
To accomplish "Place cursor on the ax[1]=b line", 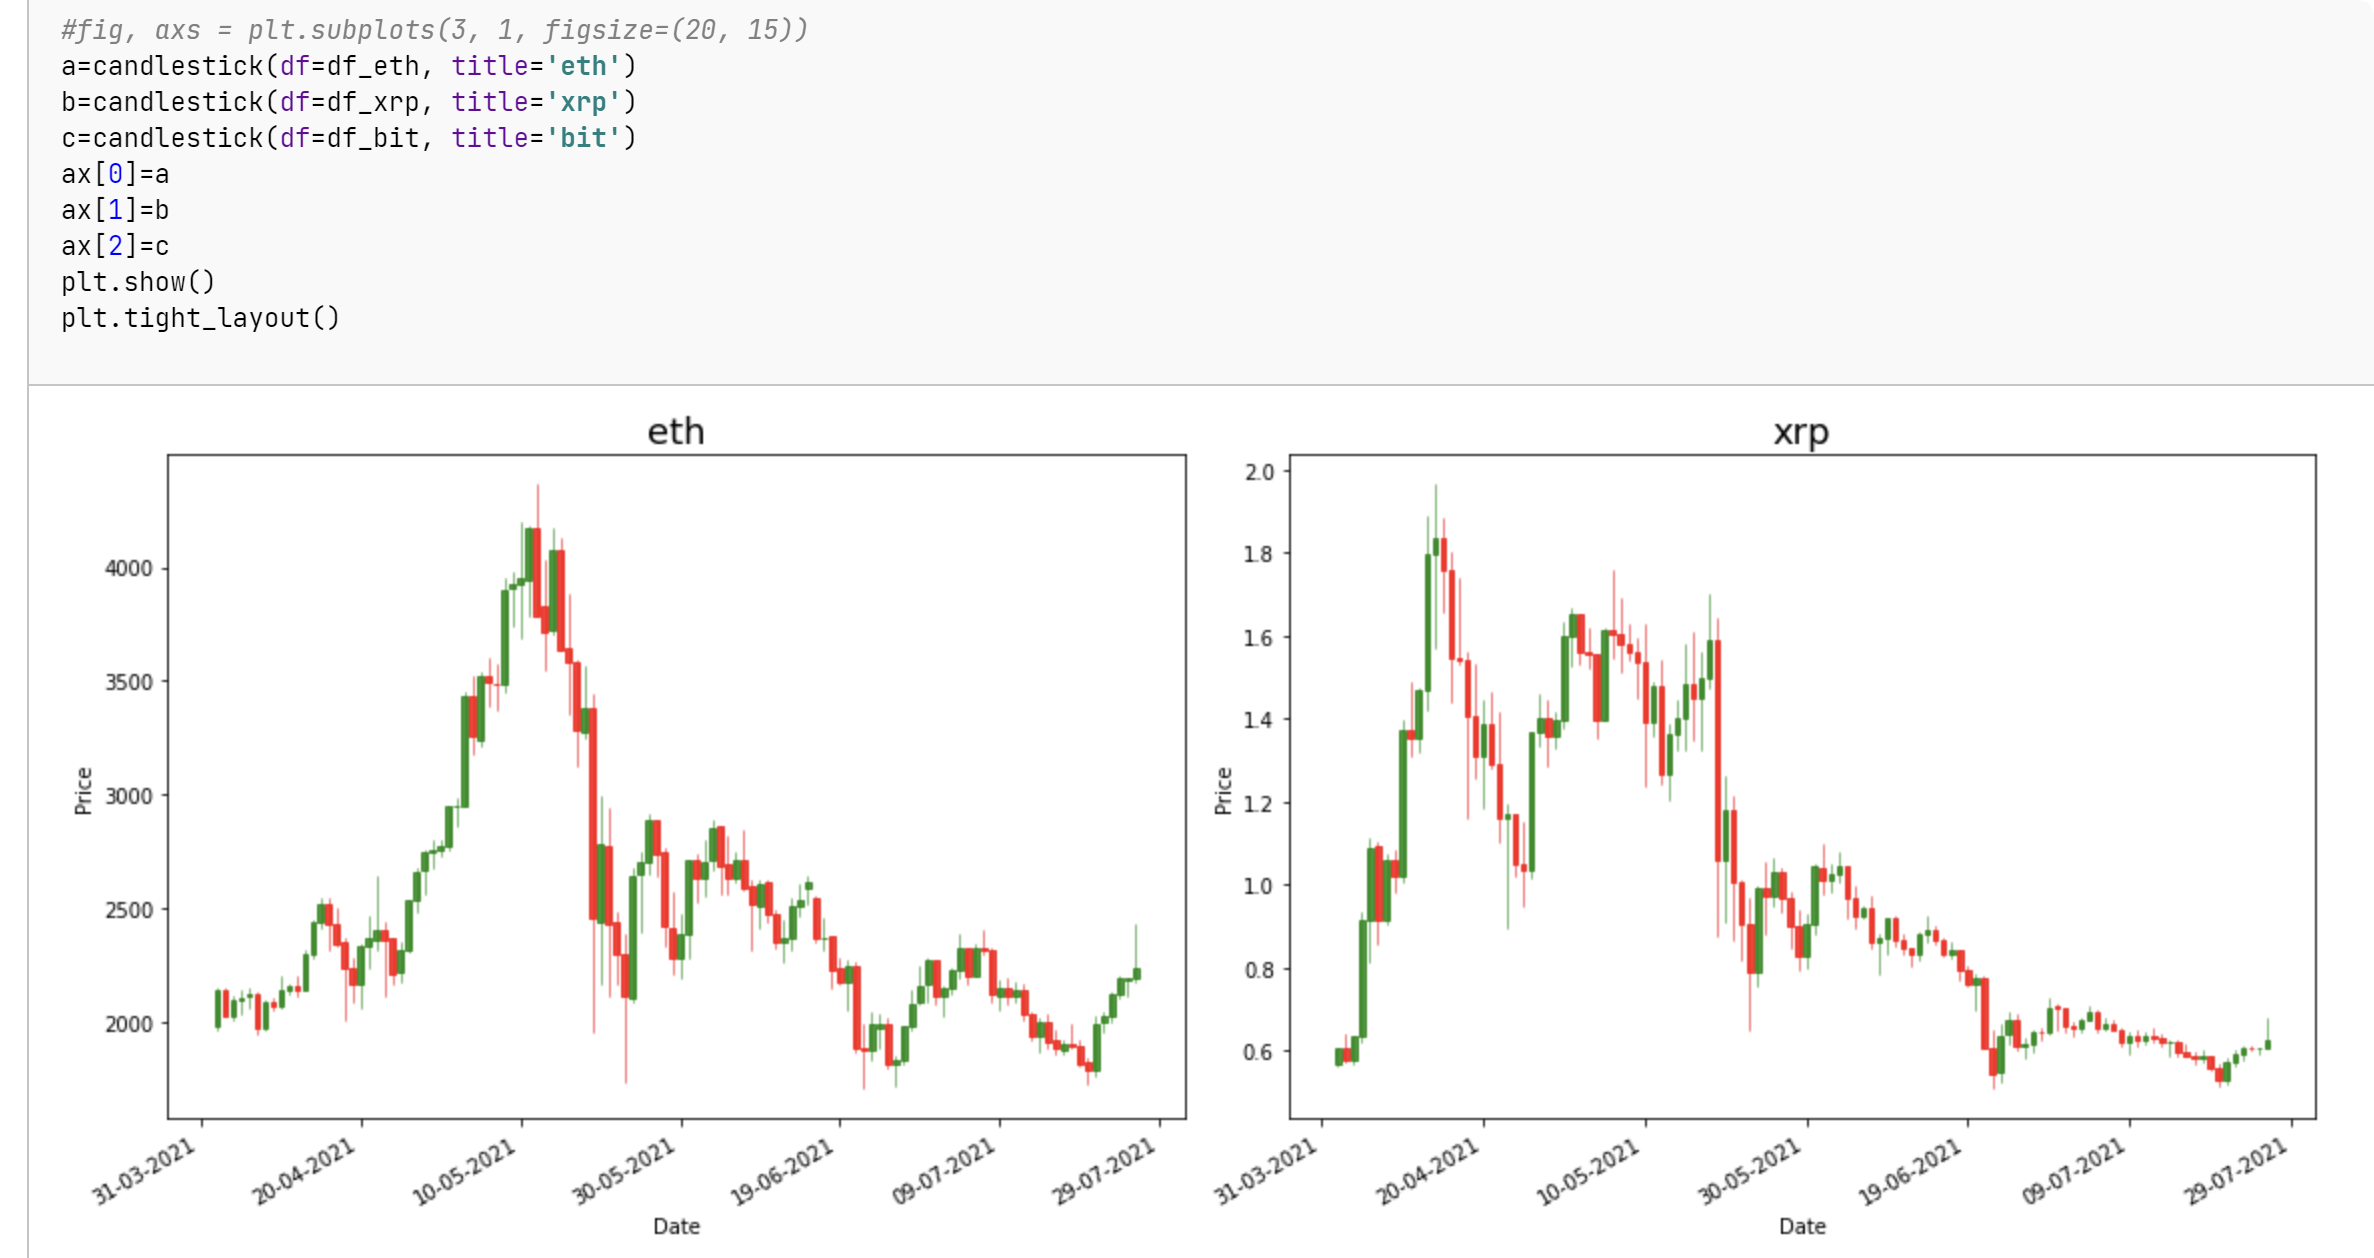I will pyautogui.click(x=115, y=210).
